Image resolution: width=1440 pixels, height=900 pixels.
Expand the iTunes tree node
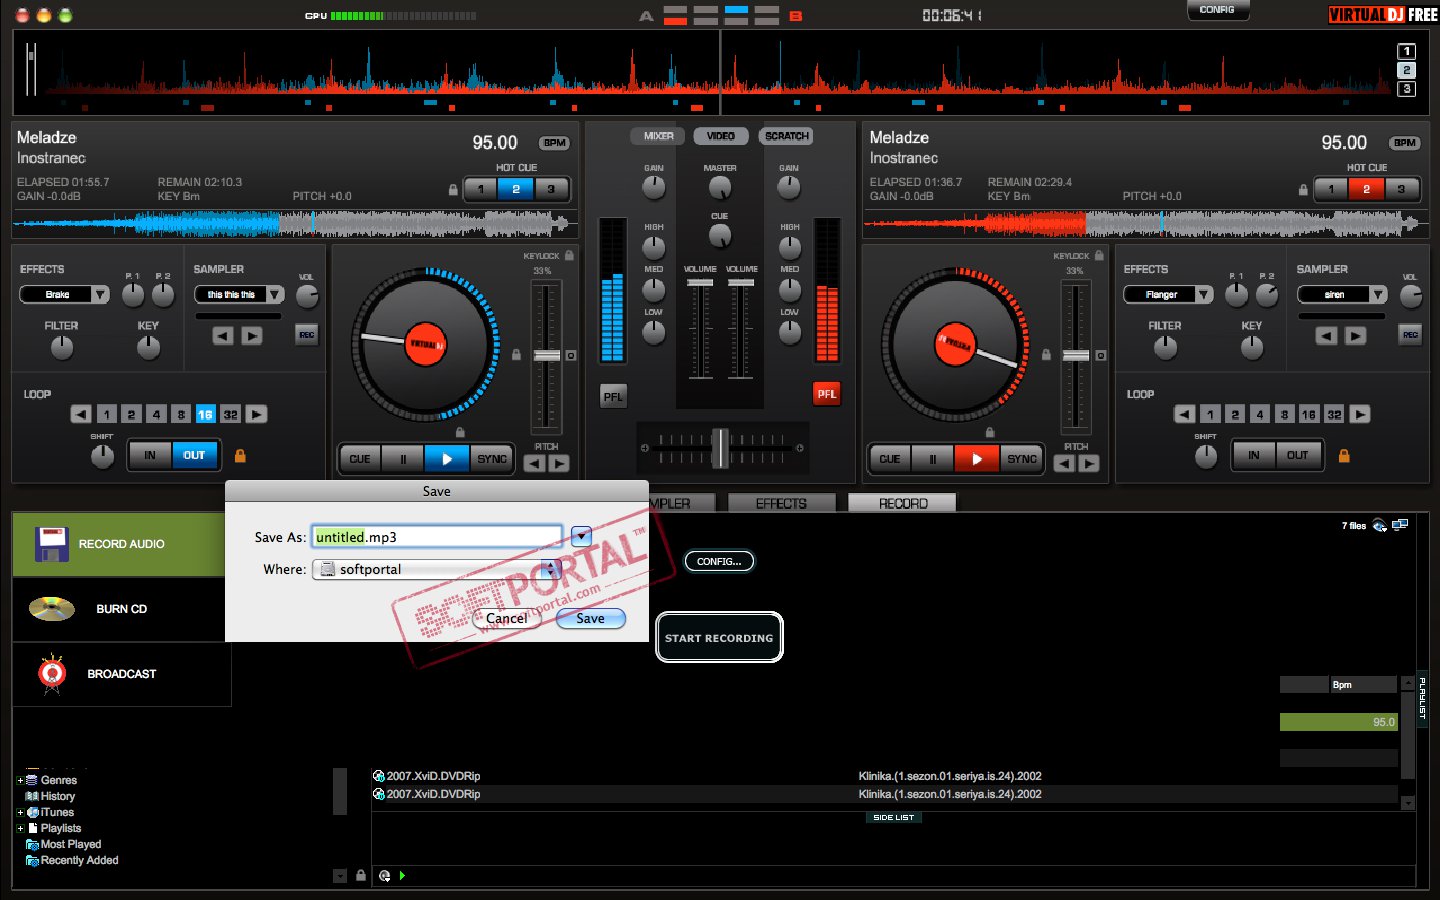20,813
